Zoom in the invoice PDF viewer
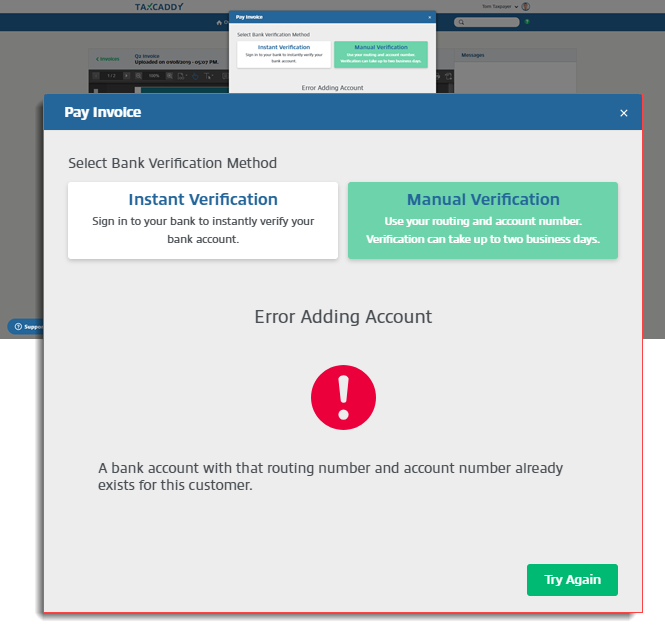Viewport: 665px width, 628px height. (170, 76)
